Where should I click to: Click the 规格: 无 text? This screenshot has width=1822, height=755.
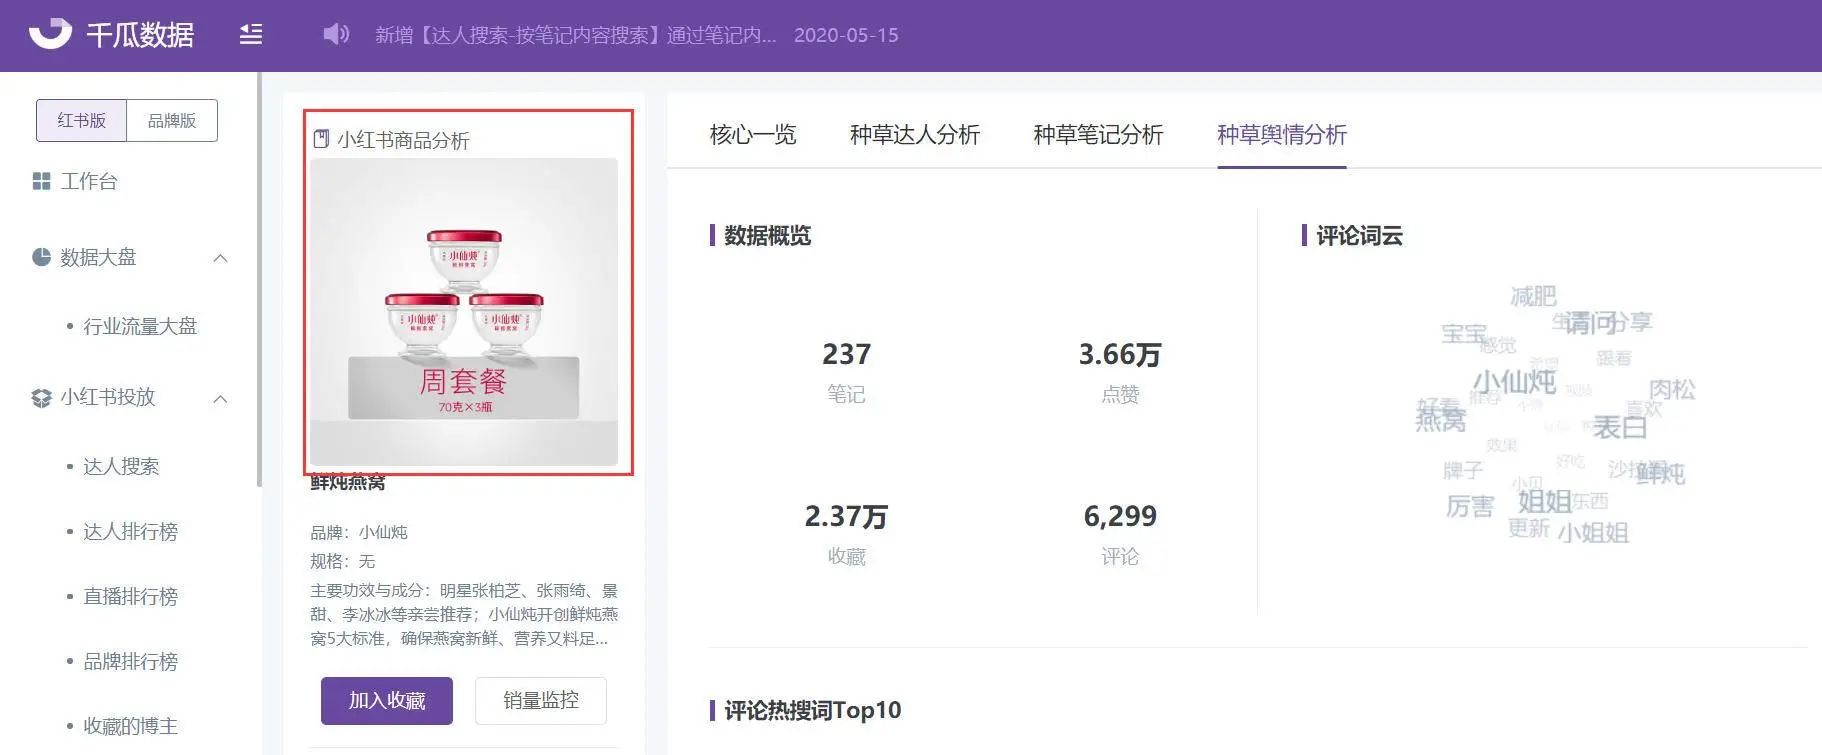tap(343, 561)
